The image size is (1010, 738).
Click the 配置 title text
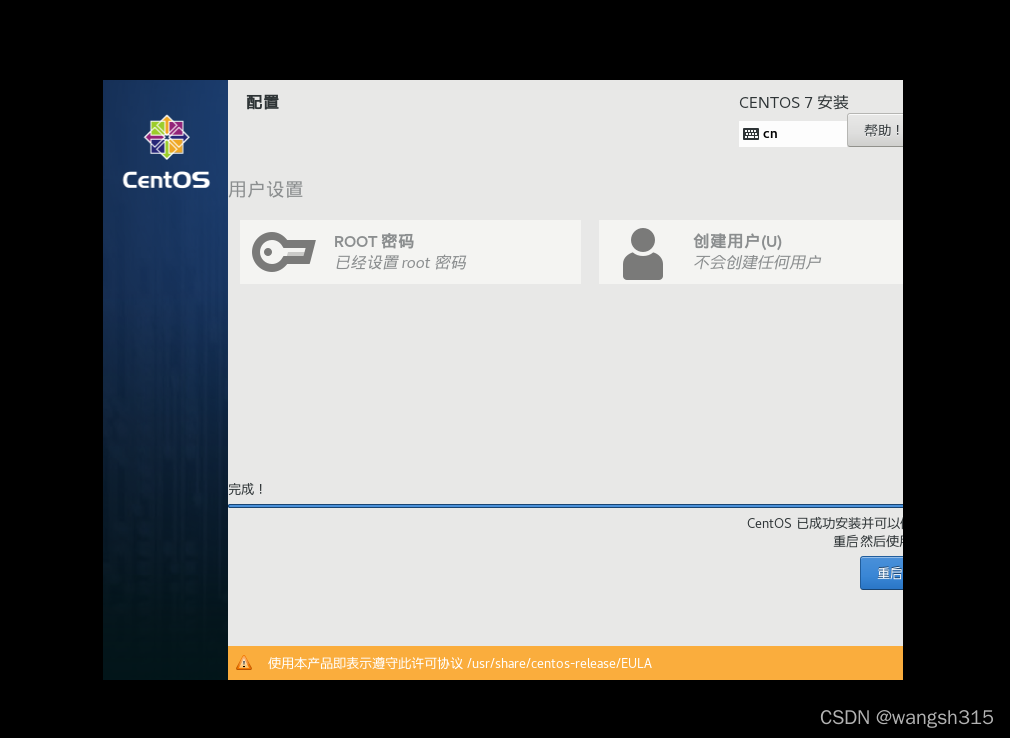pos(263,102)
